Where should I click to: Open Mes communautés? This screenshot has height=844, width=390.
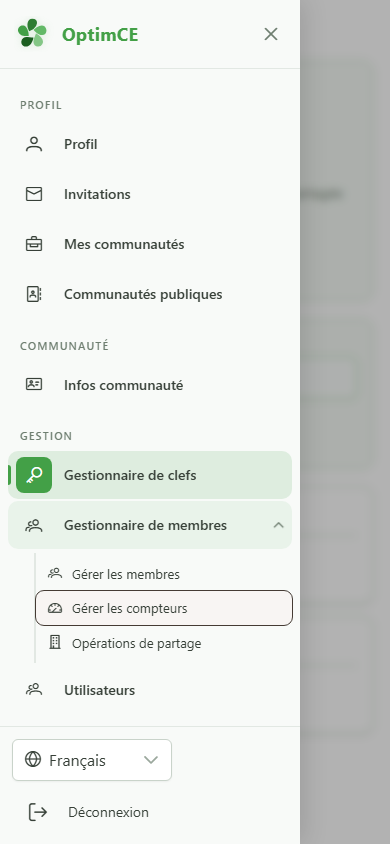click(x=150, y=244)
